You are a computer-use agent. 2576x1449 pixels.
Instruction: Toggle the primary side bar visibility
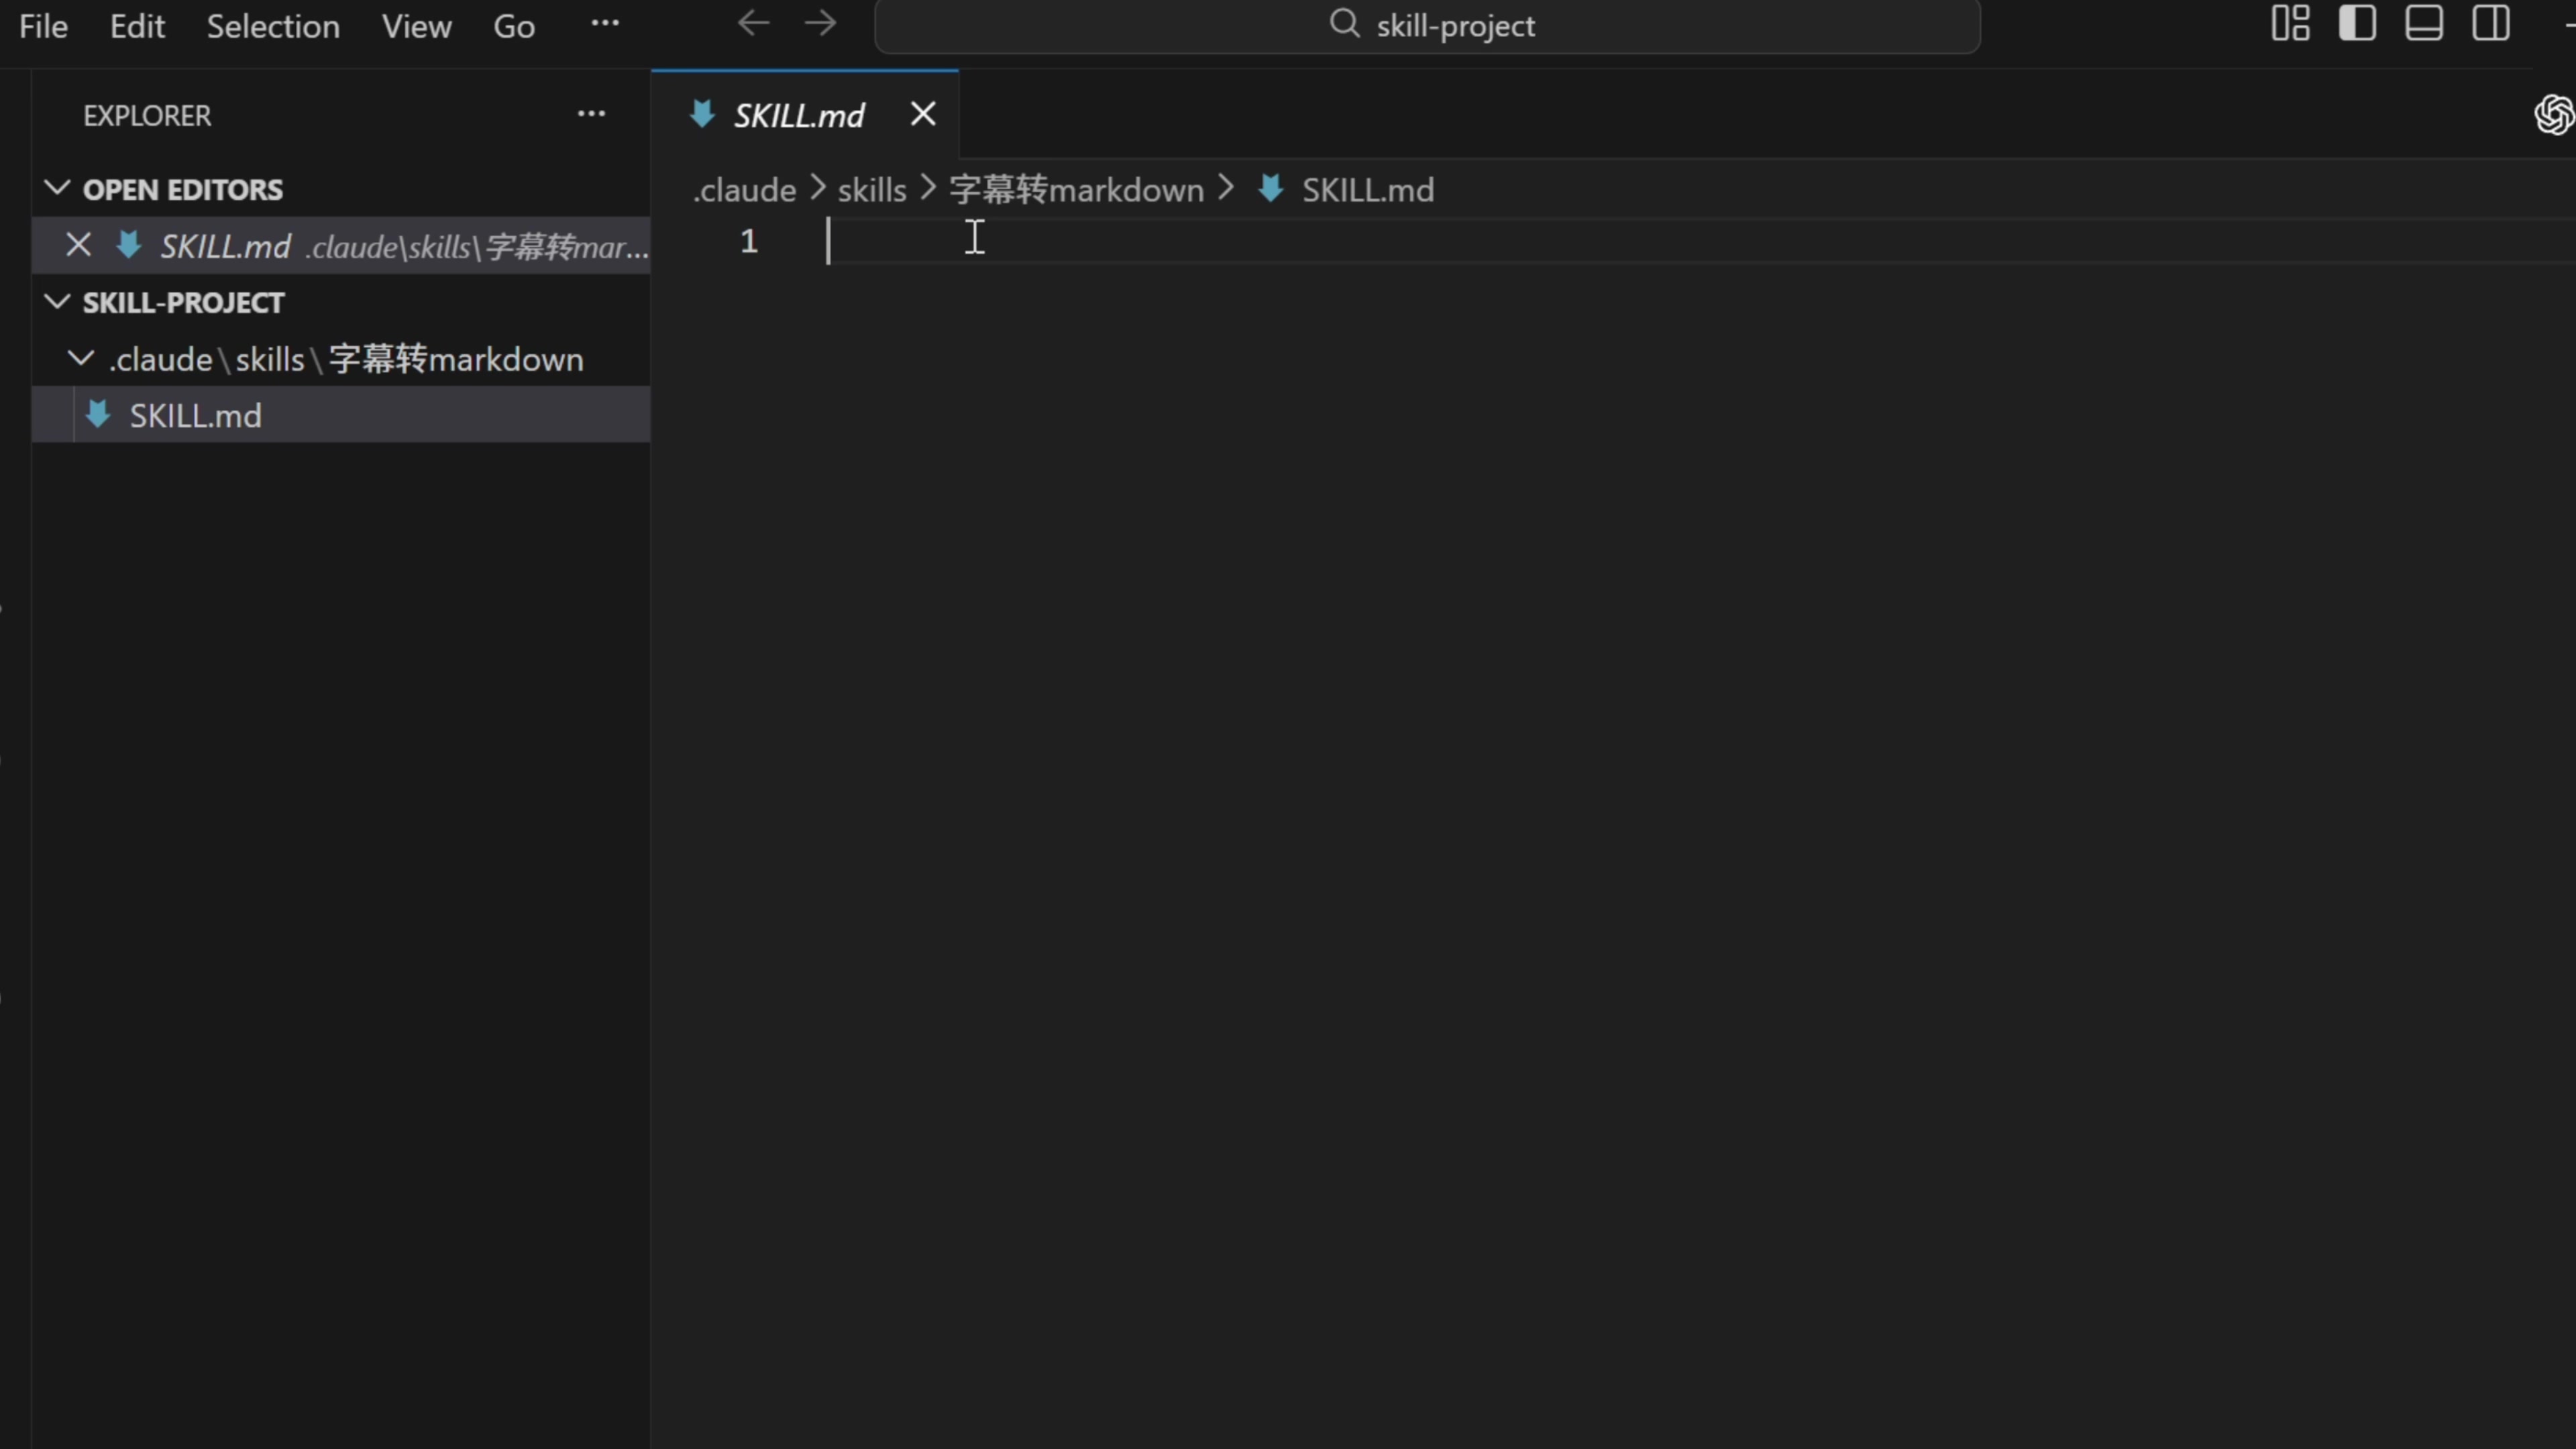coord(2357,24)
